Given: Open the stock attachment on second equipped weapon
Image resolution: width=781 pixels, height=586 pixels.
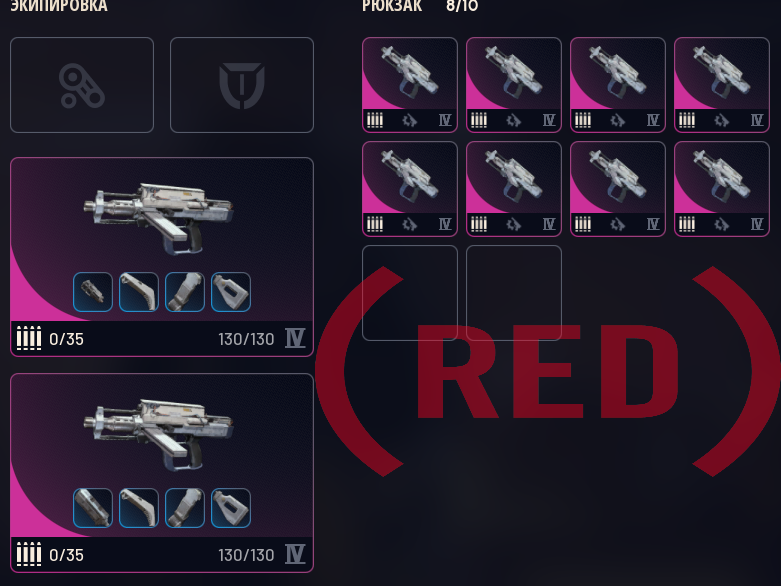Looking at the screenshot, I should [x=231, y=508].
